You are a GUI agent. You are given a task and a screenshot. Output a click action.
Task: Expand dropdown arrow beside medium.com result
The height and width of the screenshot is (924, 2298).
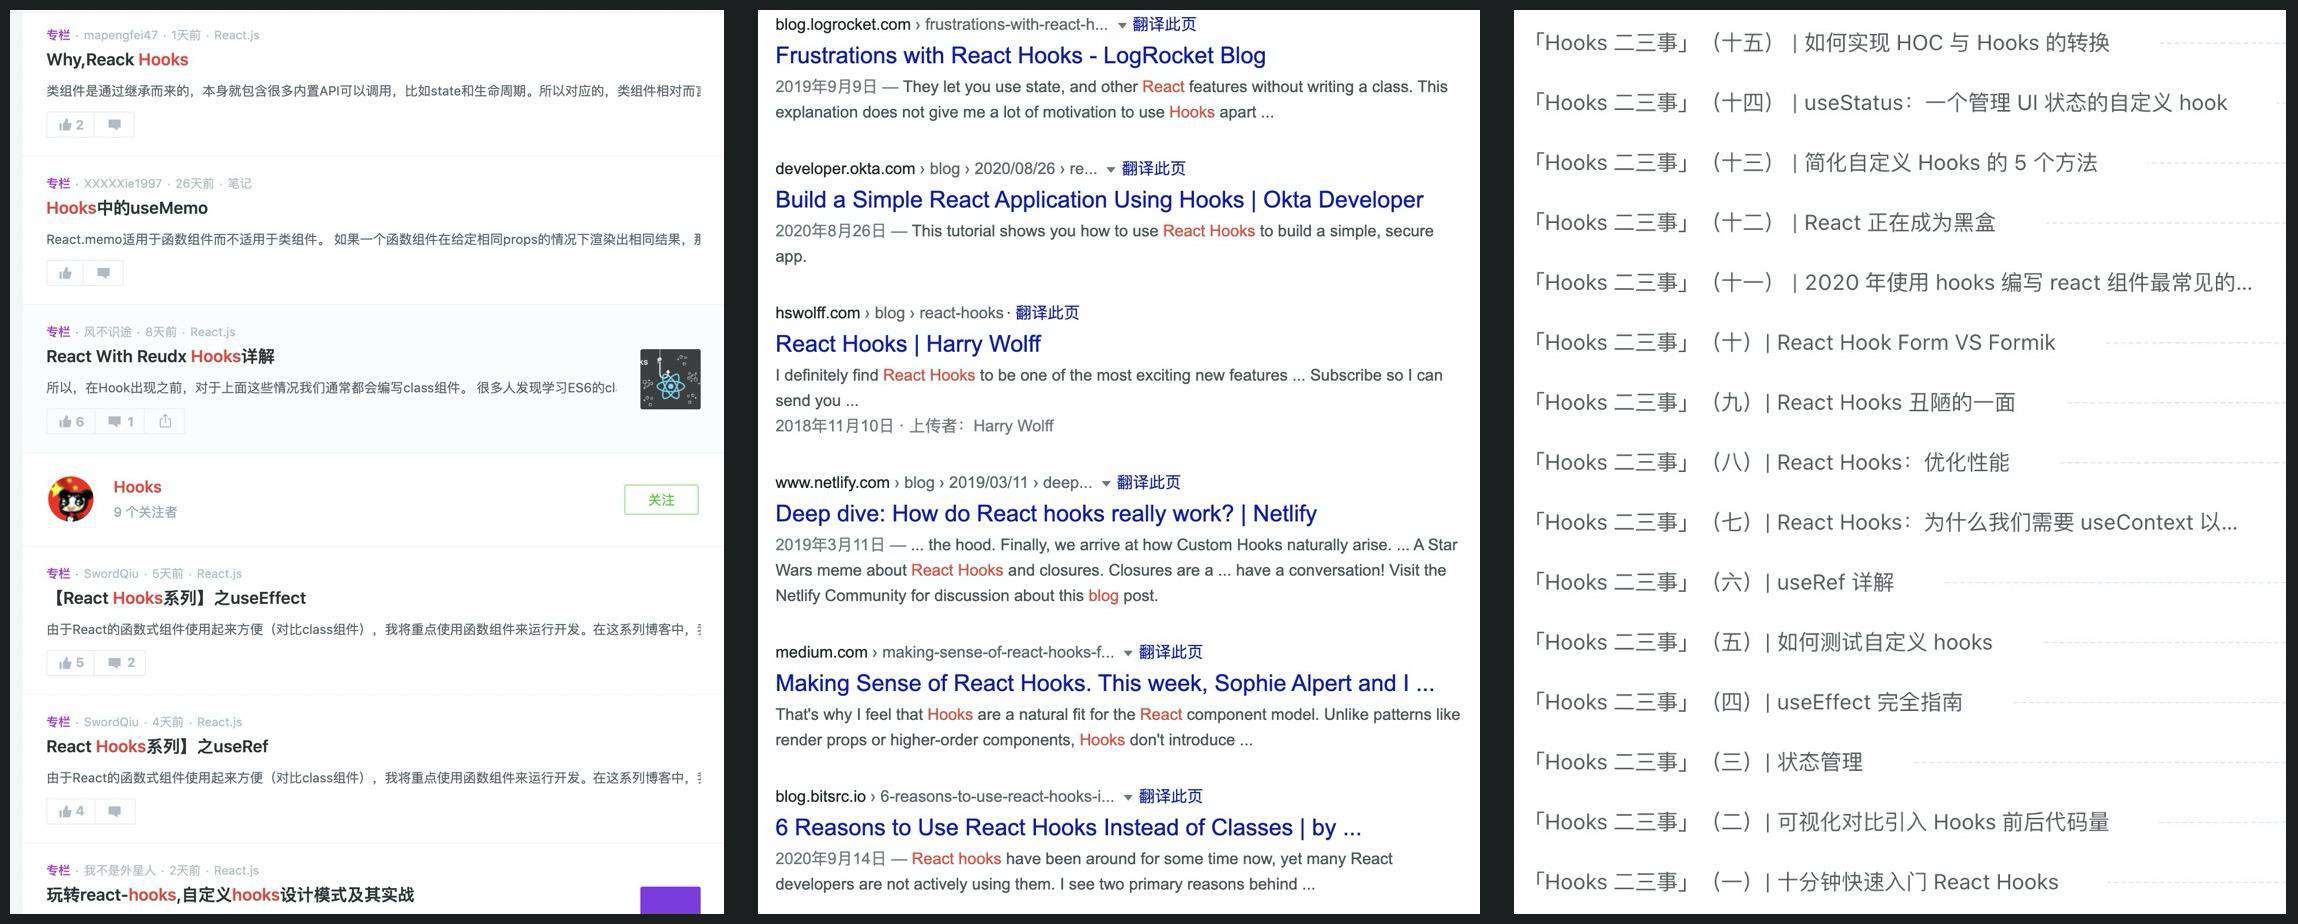(x=1128, y=653)
